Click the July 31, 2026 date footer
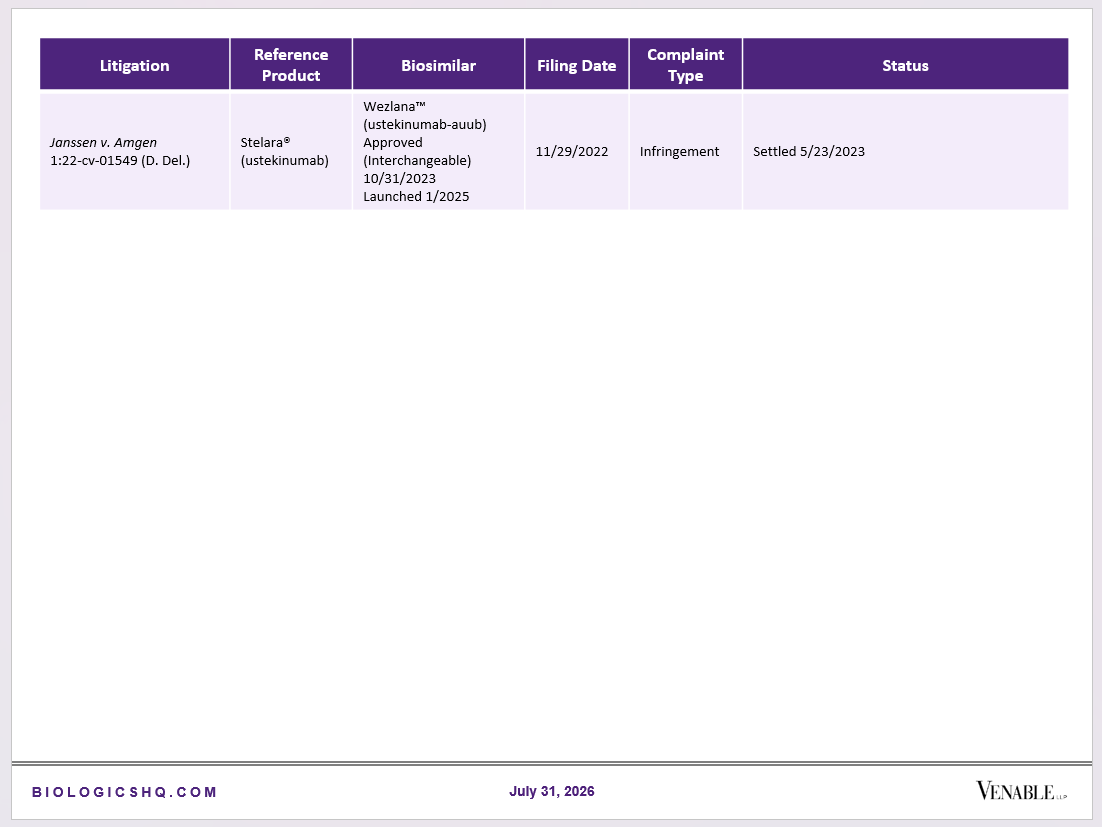 552,791
